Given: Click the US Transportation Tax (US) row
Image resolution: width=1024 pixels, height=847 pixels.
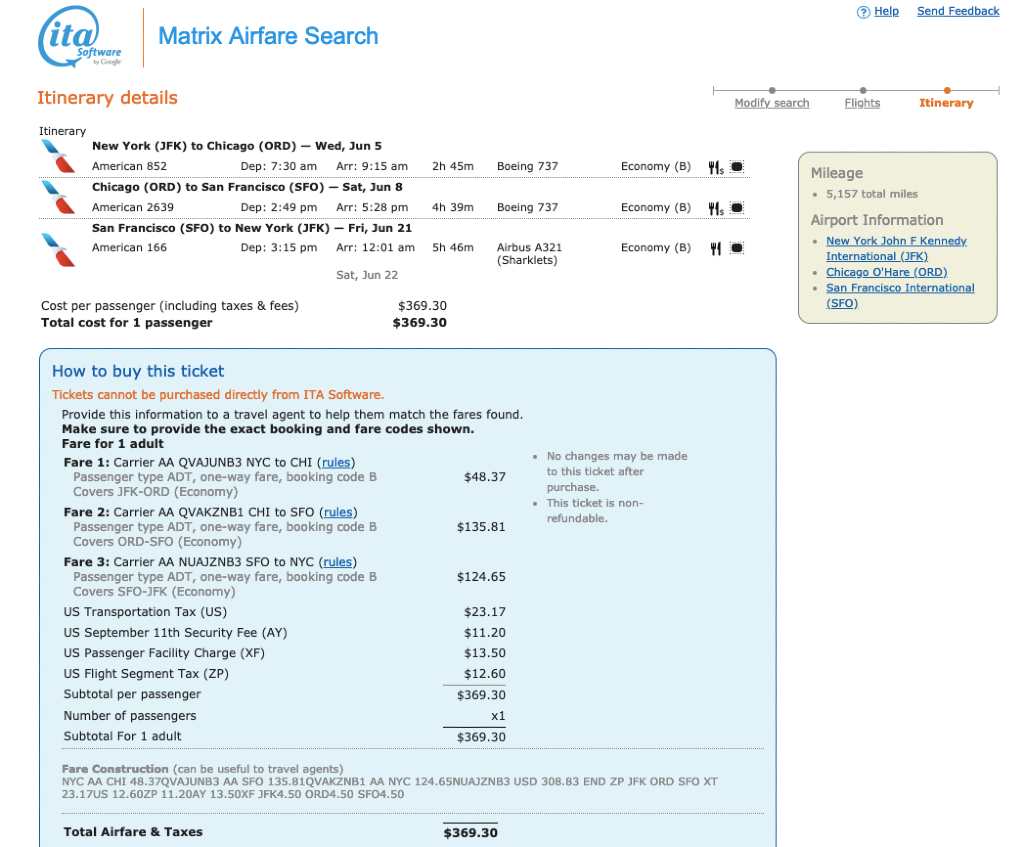Looking at the screenshot, I should (284, 613).
